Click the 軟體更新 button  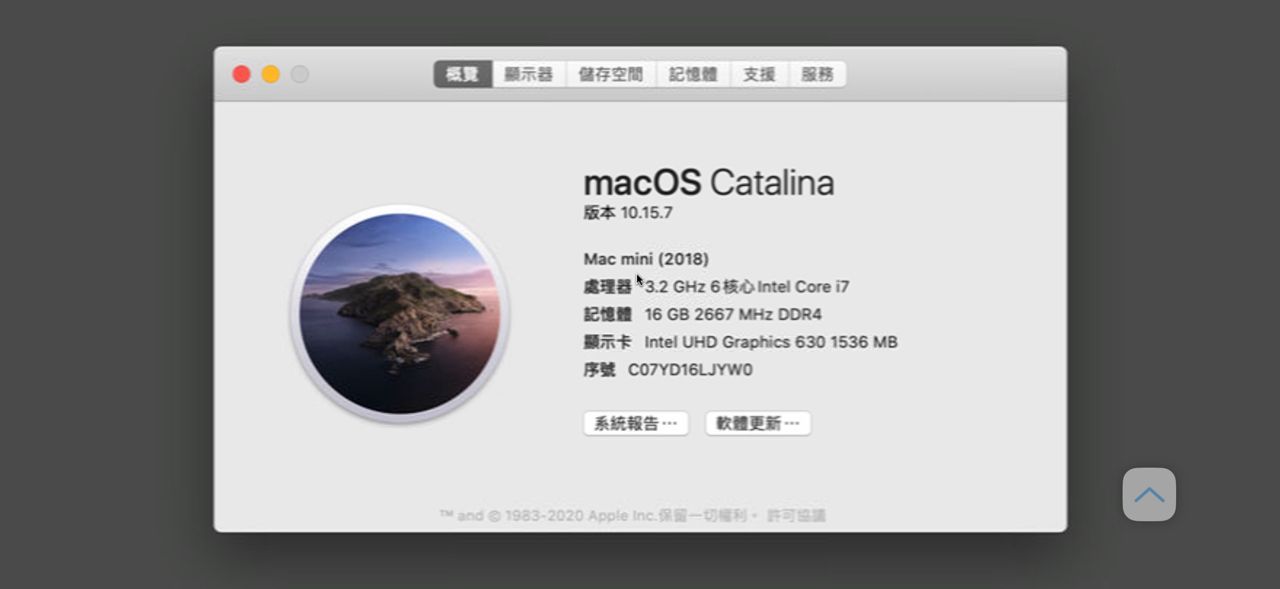tap(758, 423)
